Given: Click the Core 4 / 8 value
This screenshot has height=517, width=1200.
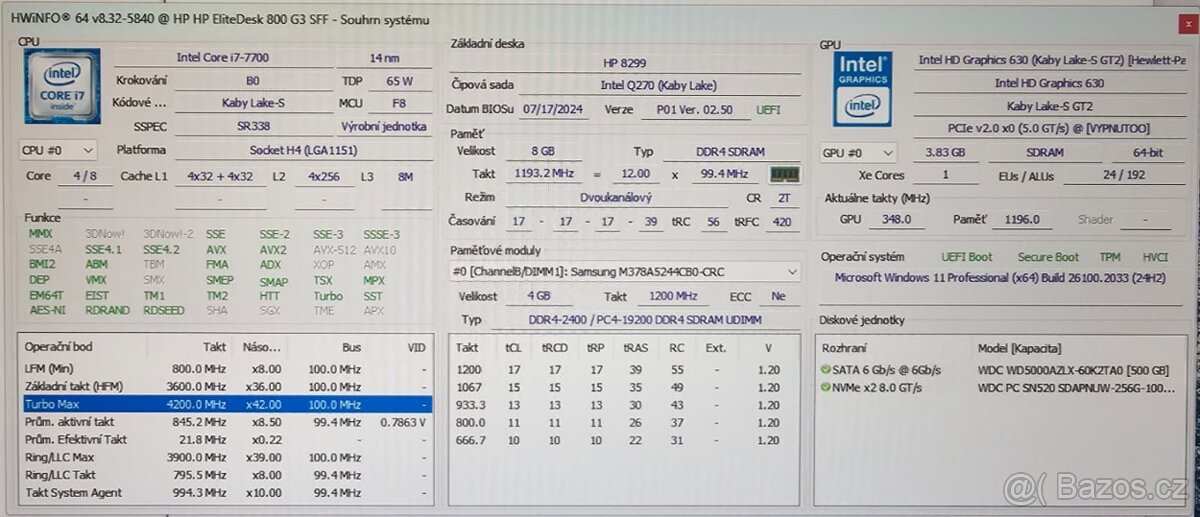Looking at the screenshot, I should (x=85, y=176).
